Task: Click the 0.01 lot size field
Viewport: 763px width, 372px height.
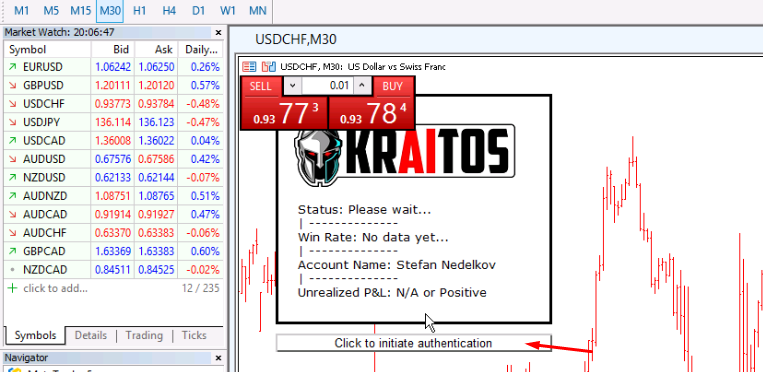Action: 327,86
